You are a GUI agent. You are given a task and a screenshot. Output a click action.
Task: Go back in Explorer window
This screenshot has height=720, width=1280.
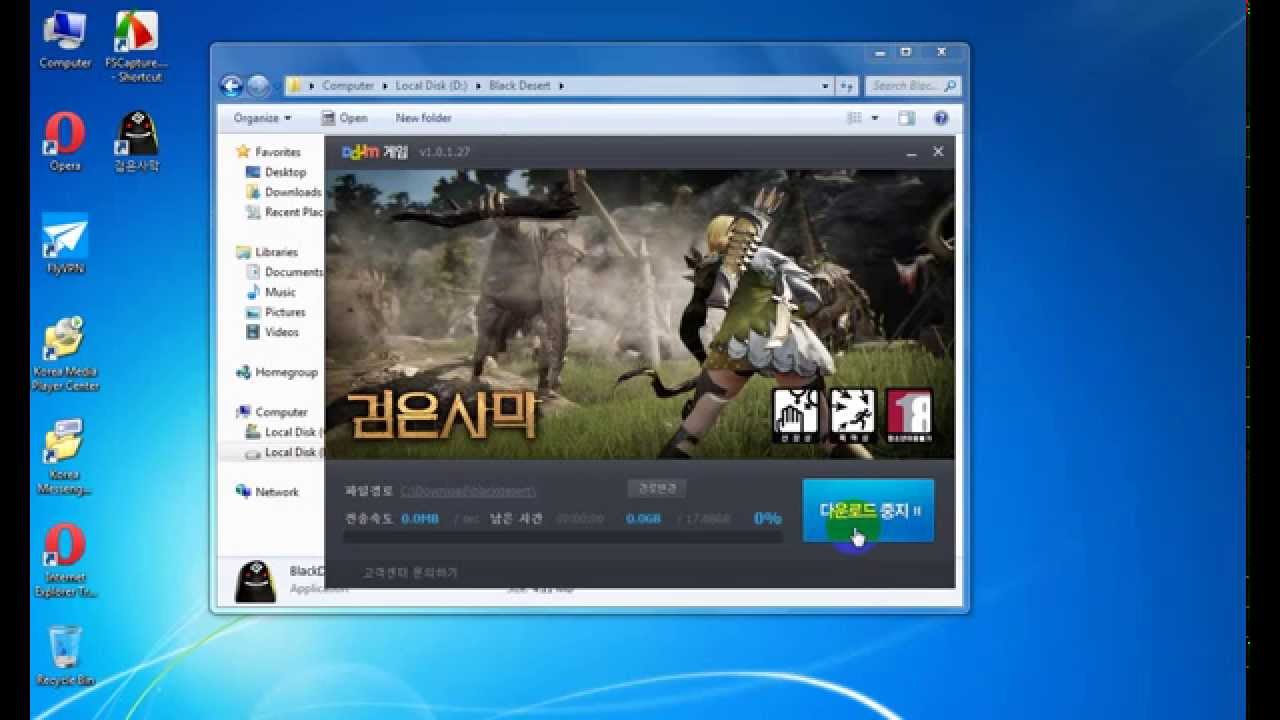coord(231,86)
